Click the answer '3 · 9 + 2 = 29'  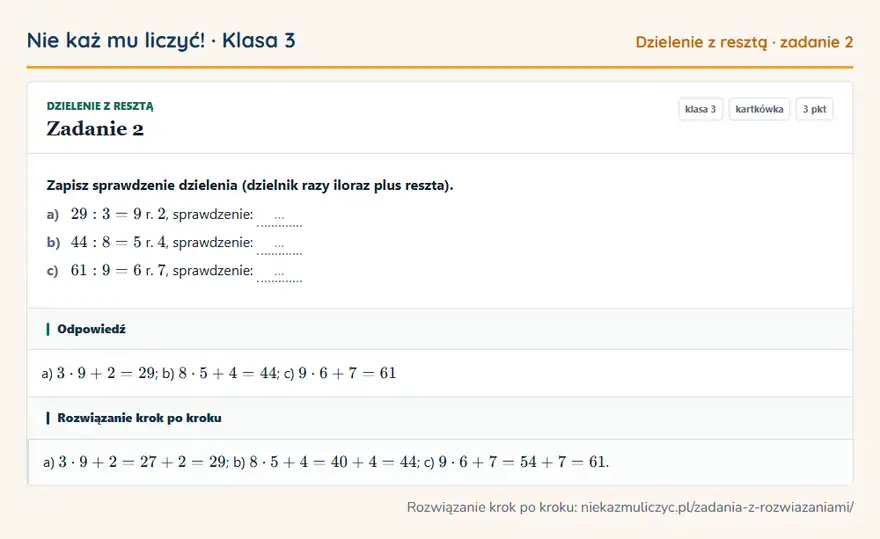106,373
